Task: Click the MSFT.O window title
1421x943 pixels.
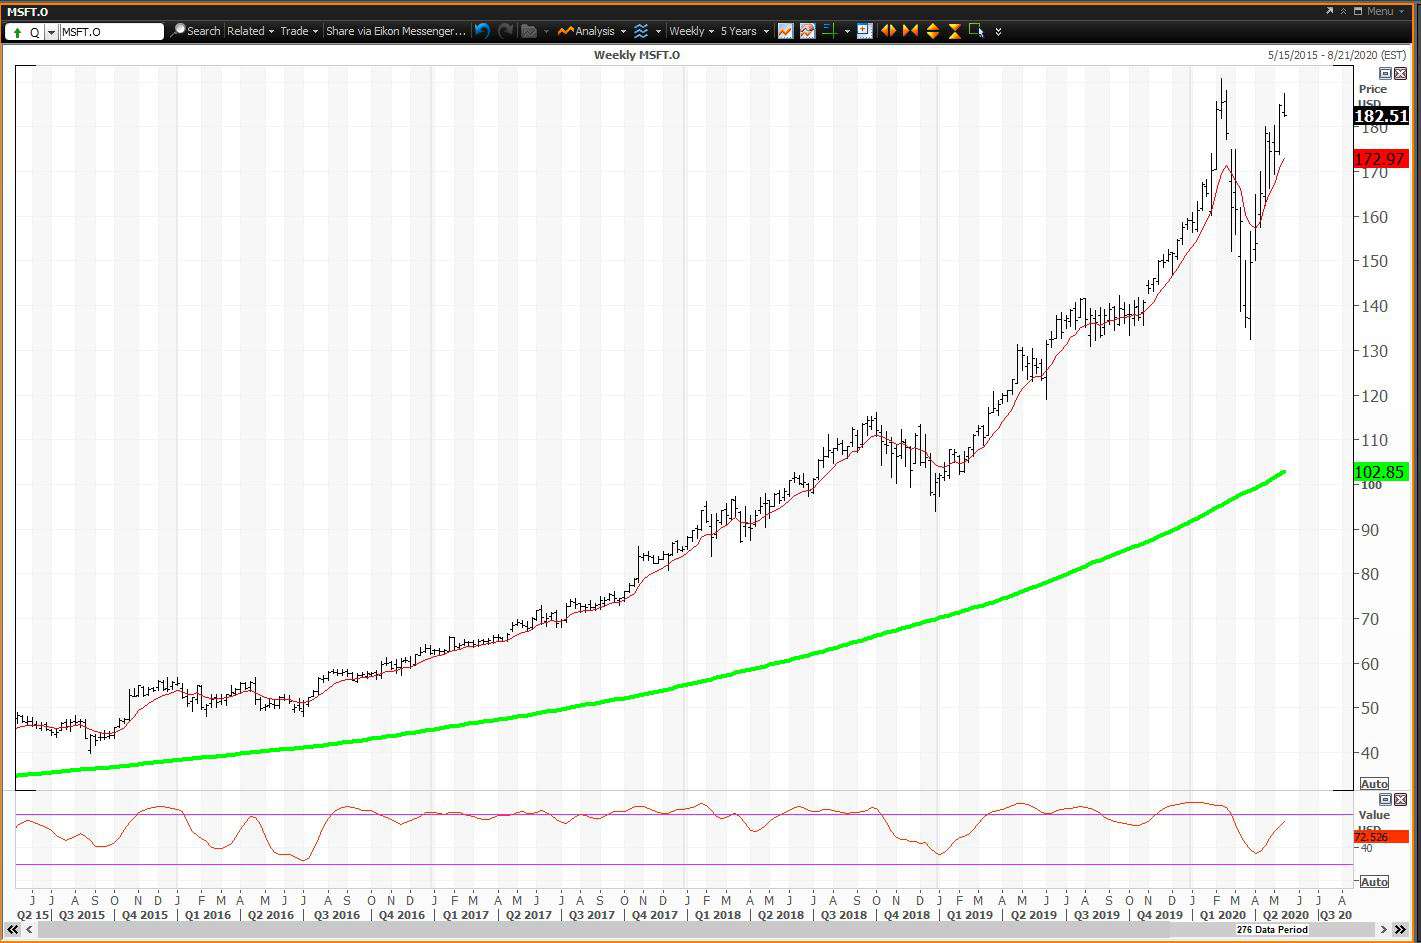Action: [x=28, y=11]
